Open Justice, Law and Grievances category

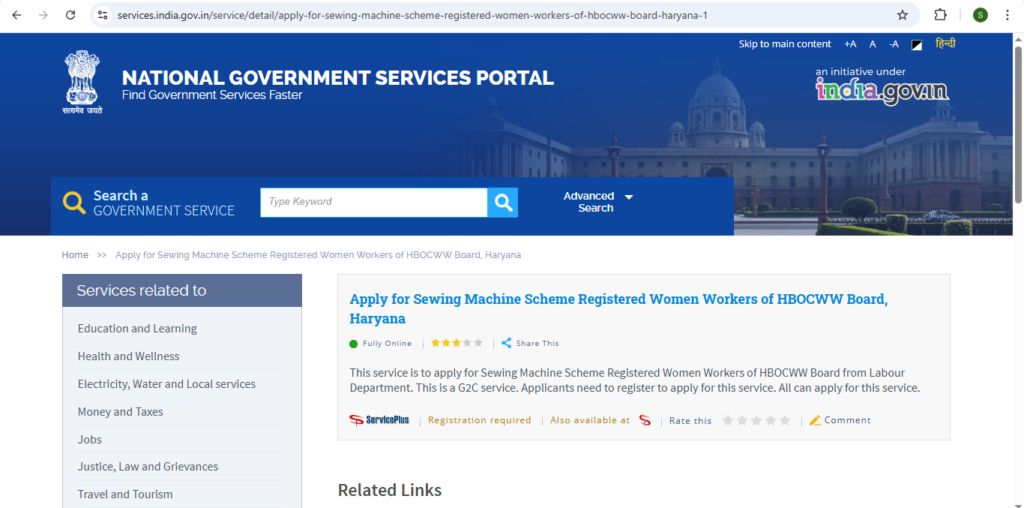(148, 467)
